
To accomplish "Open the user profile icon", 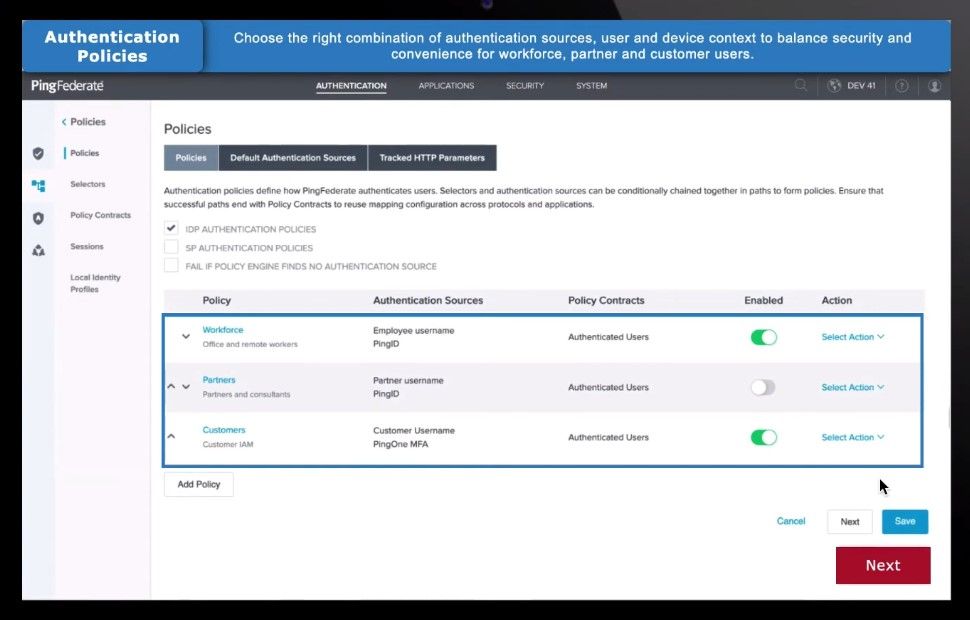I will tap(935, 86).
